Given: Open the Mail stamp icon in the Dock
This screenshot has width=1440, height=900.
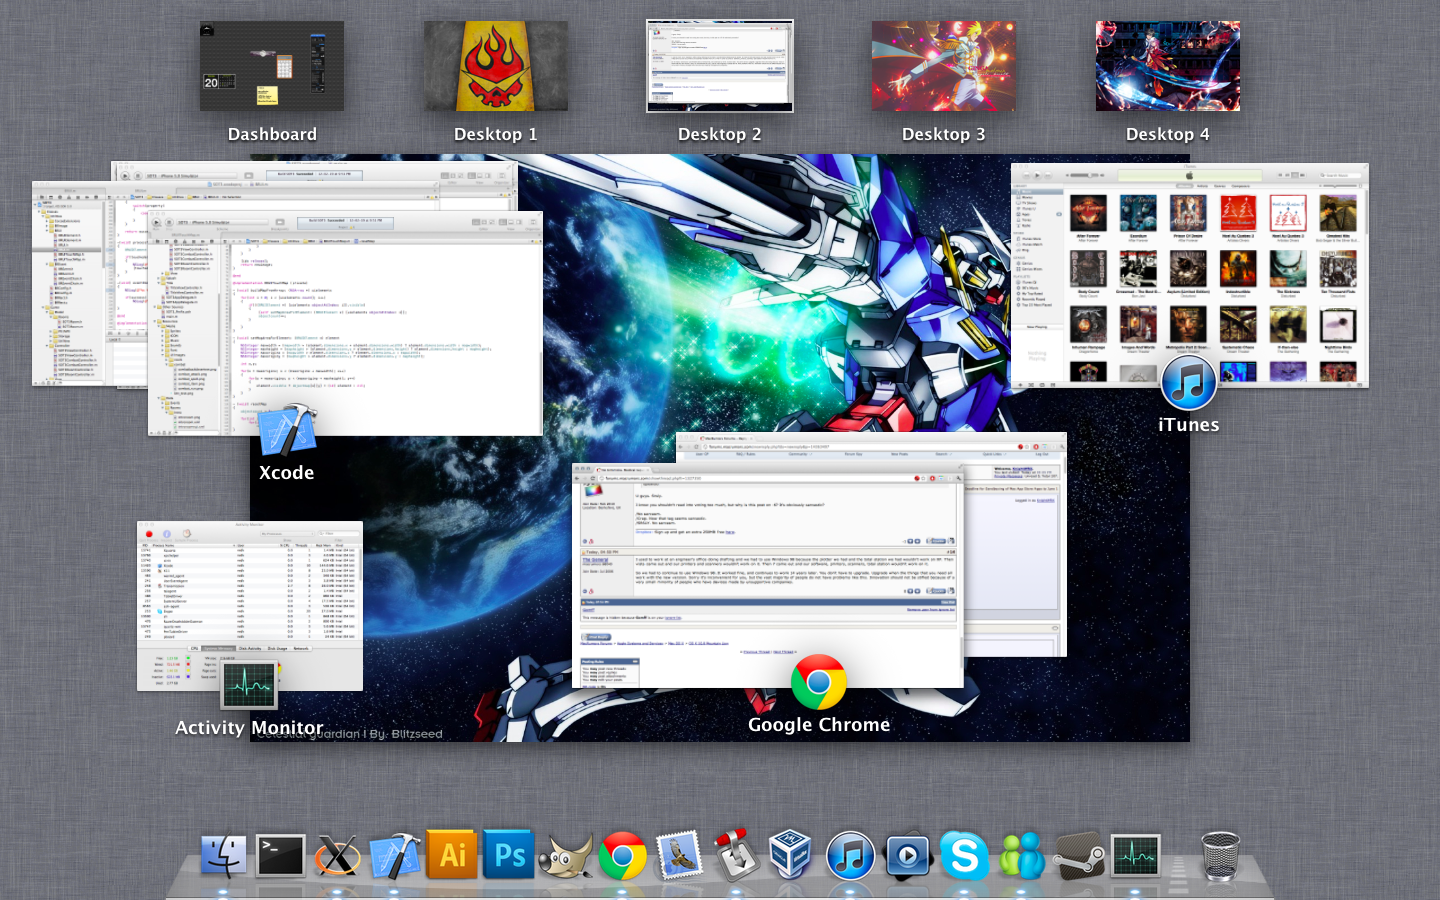Looking at the screenshot, I should 680,857.
